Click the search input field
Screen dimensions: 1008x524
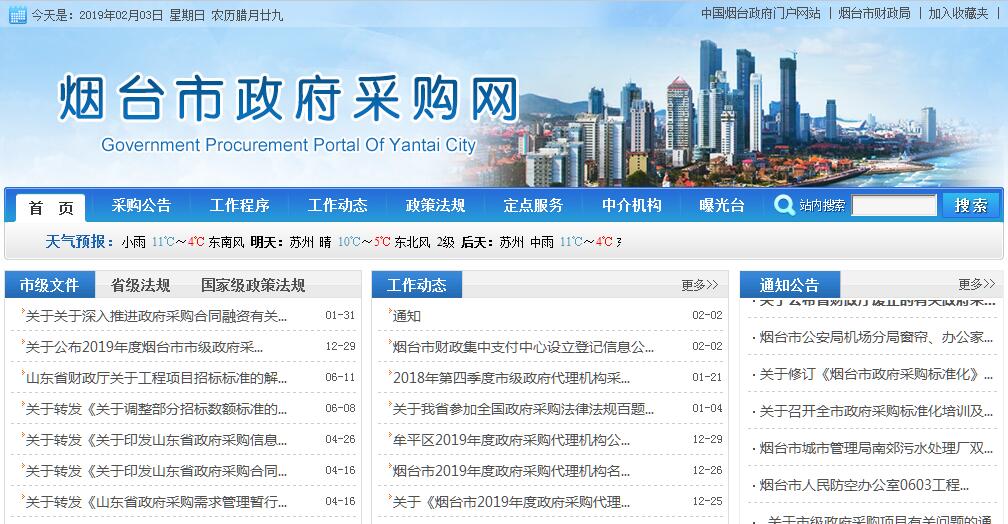[x=894, y=206]
